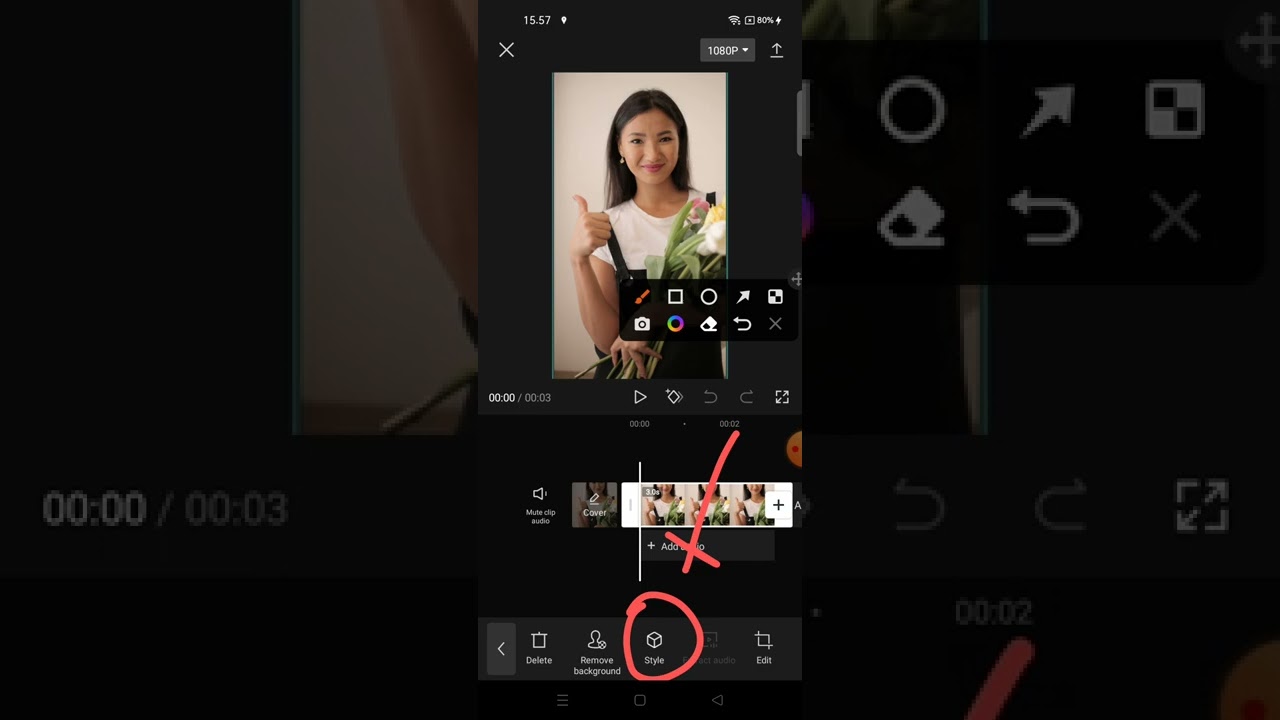This screenshot has width=1280, height=720.
Task: Select the mosaic checker tool
Action: pos(775,297)
